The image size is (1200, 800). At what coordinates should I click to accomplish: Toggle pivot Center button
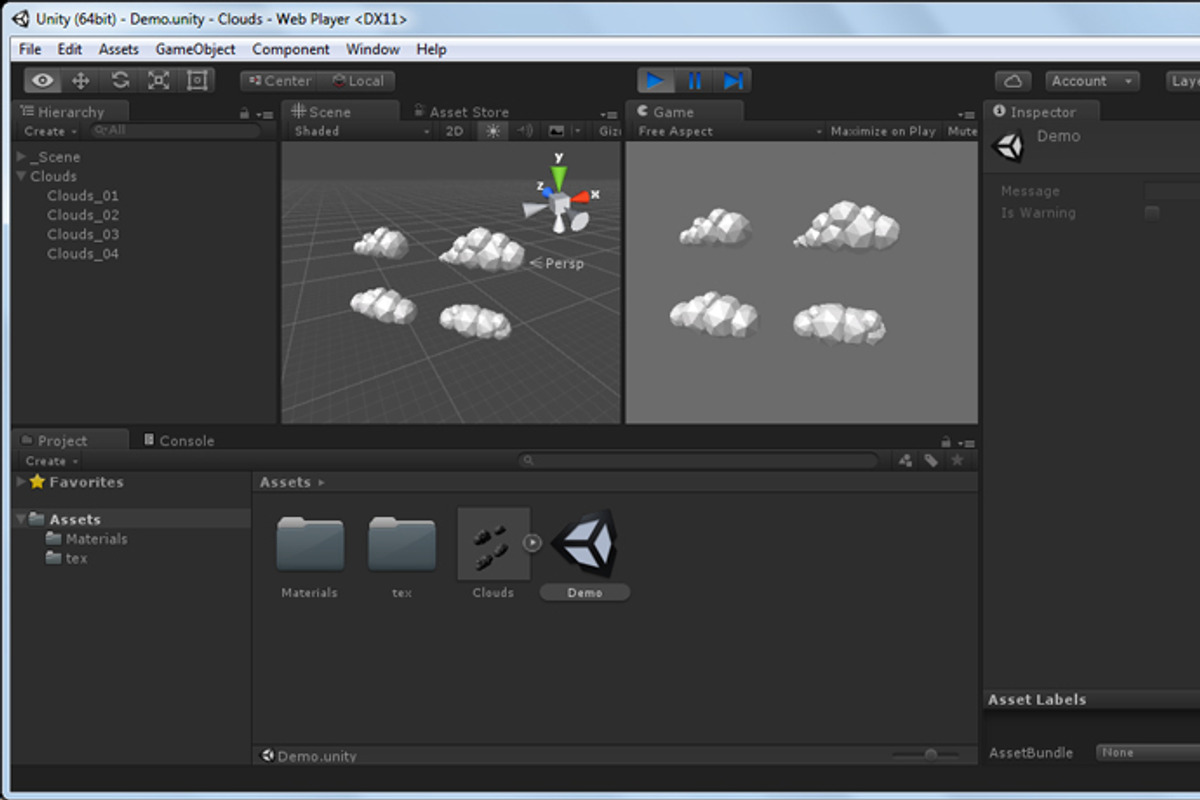279,81
